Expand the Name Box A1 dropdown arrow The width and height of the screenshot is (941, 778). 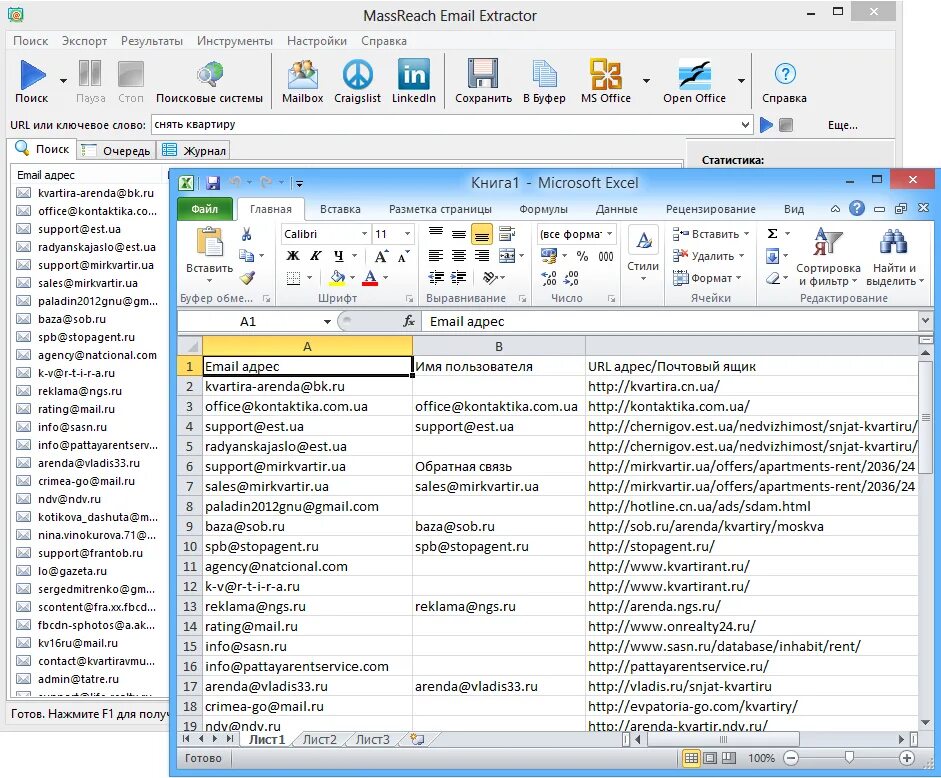pyautogui.click(x=327, y=322)
